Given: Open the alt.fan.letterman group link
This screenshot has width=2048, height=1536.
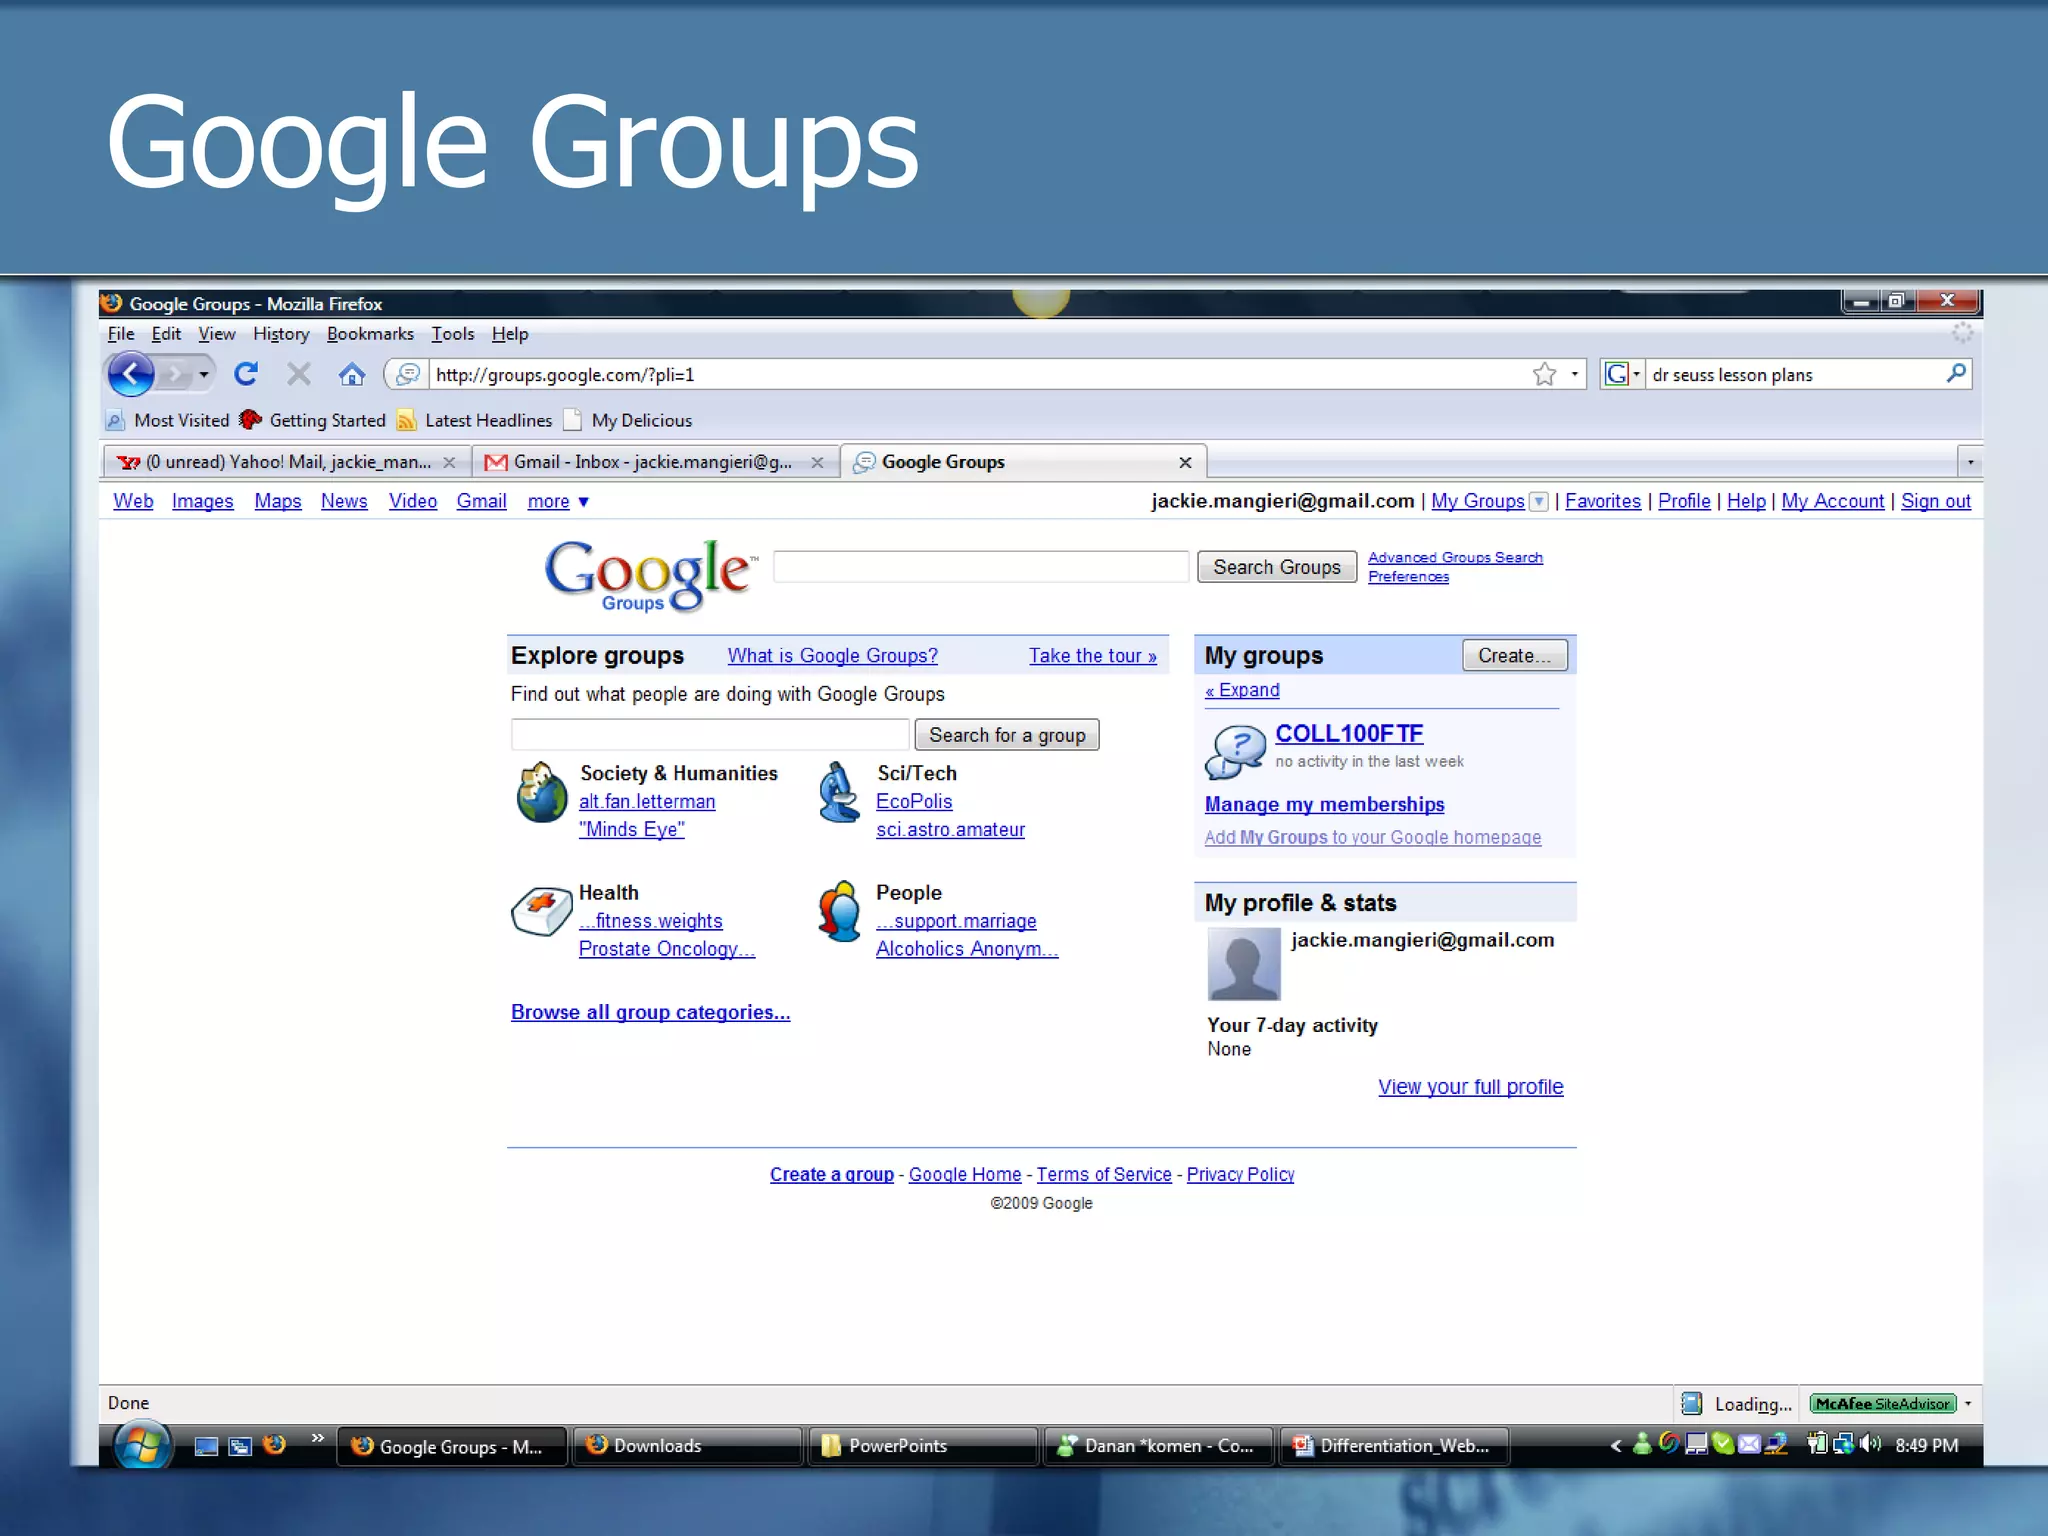Looking at the screenshot, I should (x=647, y=802).
